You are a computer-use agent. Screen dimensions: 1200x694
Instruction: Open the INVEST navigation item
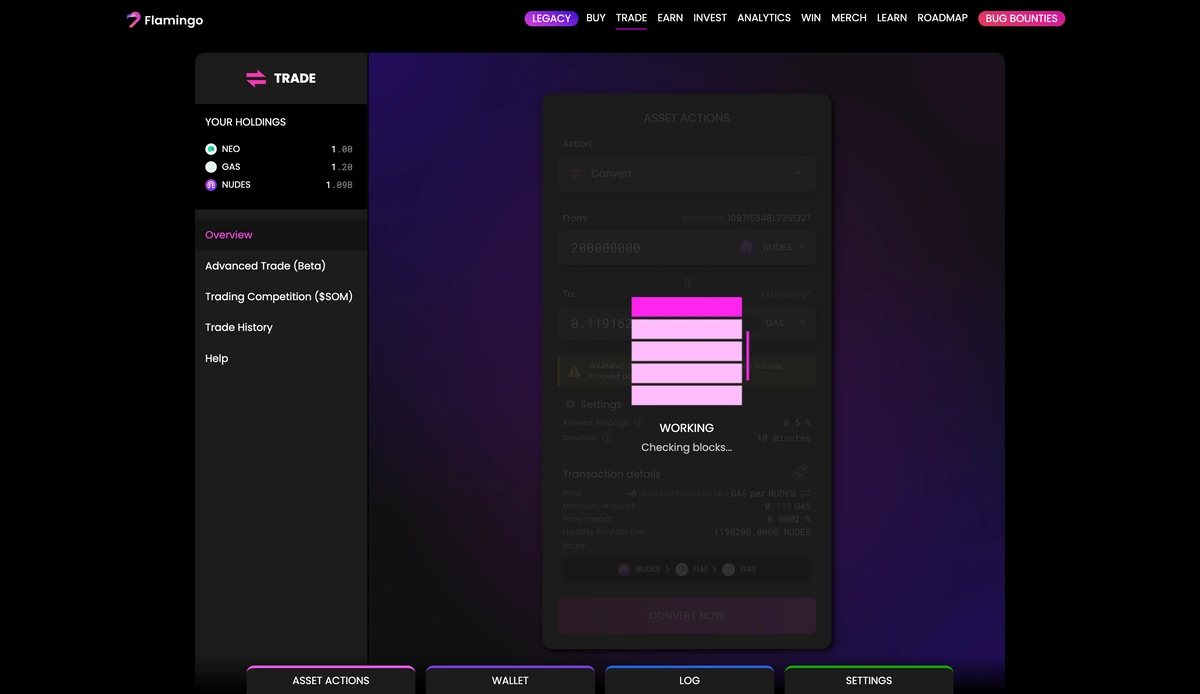pyautogui.click(x=710, y=18)
